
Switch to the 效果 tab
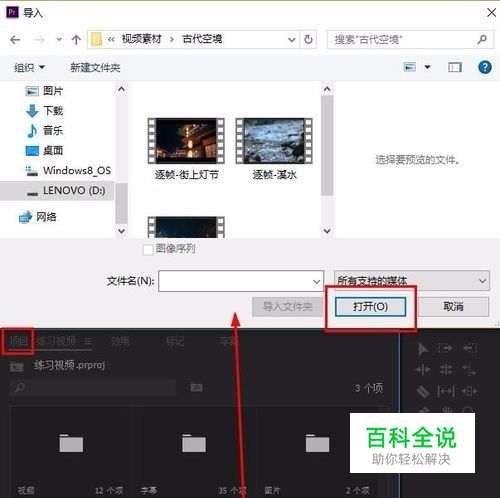click(x=120, y=341)
